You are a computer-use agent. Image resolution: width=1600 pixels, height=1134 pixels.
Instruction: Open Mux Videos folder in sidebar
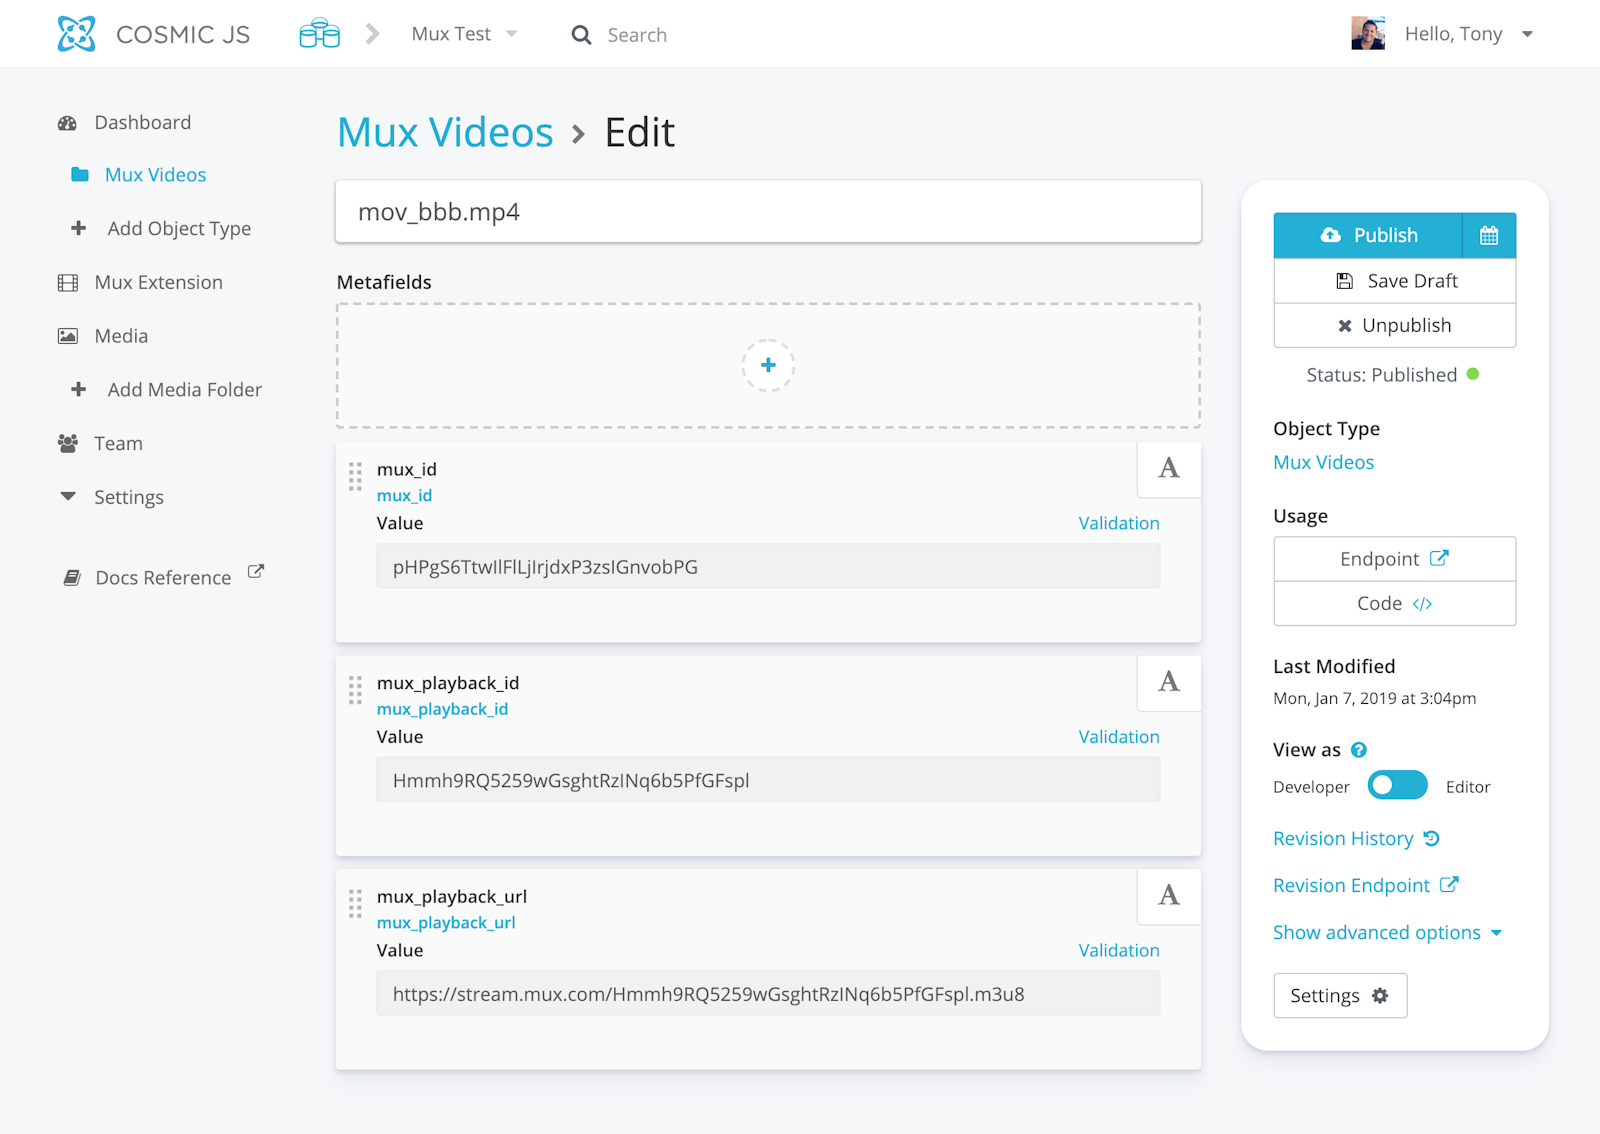(155, 175)
